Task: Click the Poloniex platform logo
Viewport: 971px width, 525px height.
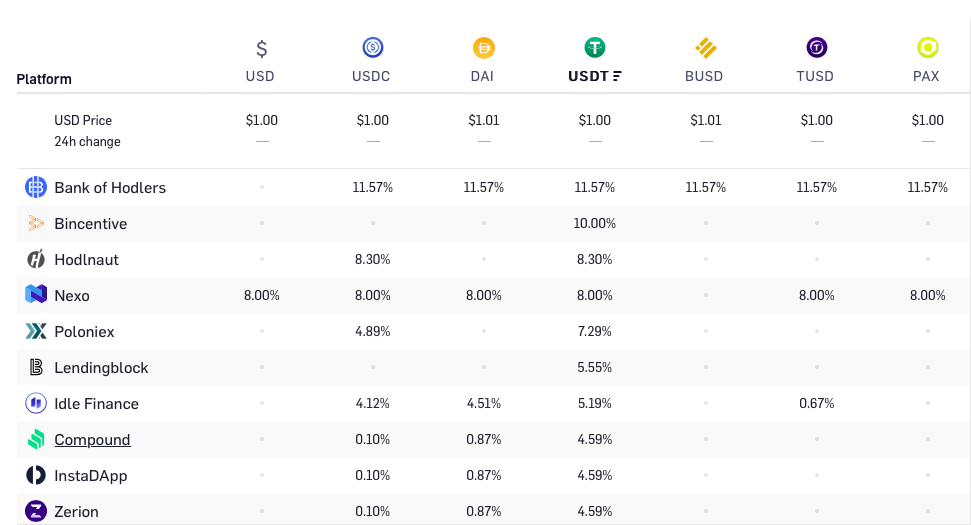Action: pos(36,331)
